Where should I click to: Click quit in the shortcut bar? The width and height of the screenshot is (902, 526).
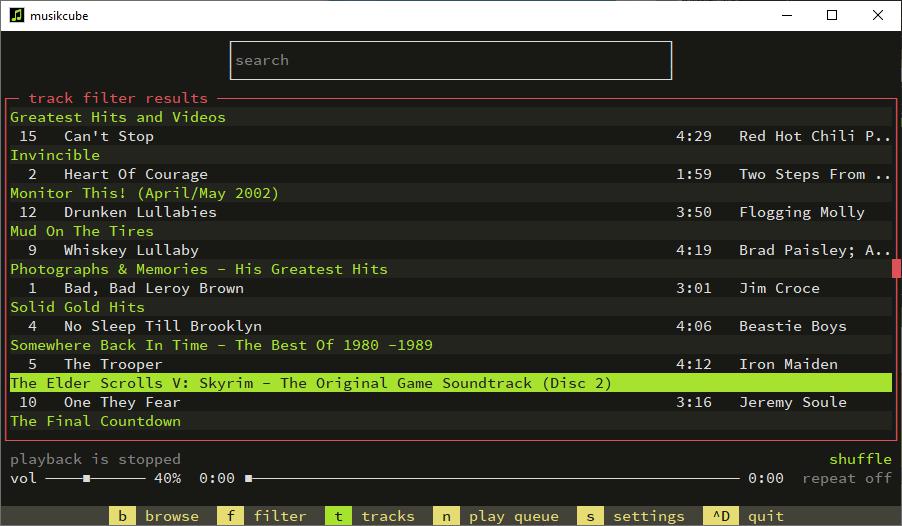pyautogui.click(x=744, y=516)
